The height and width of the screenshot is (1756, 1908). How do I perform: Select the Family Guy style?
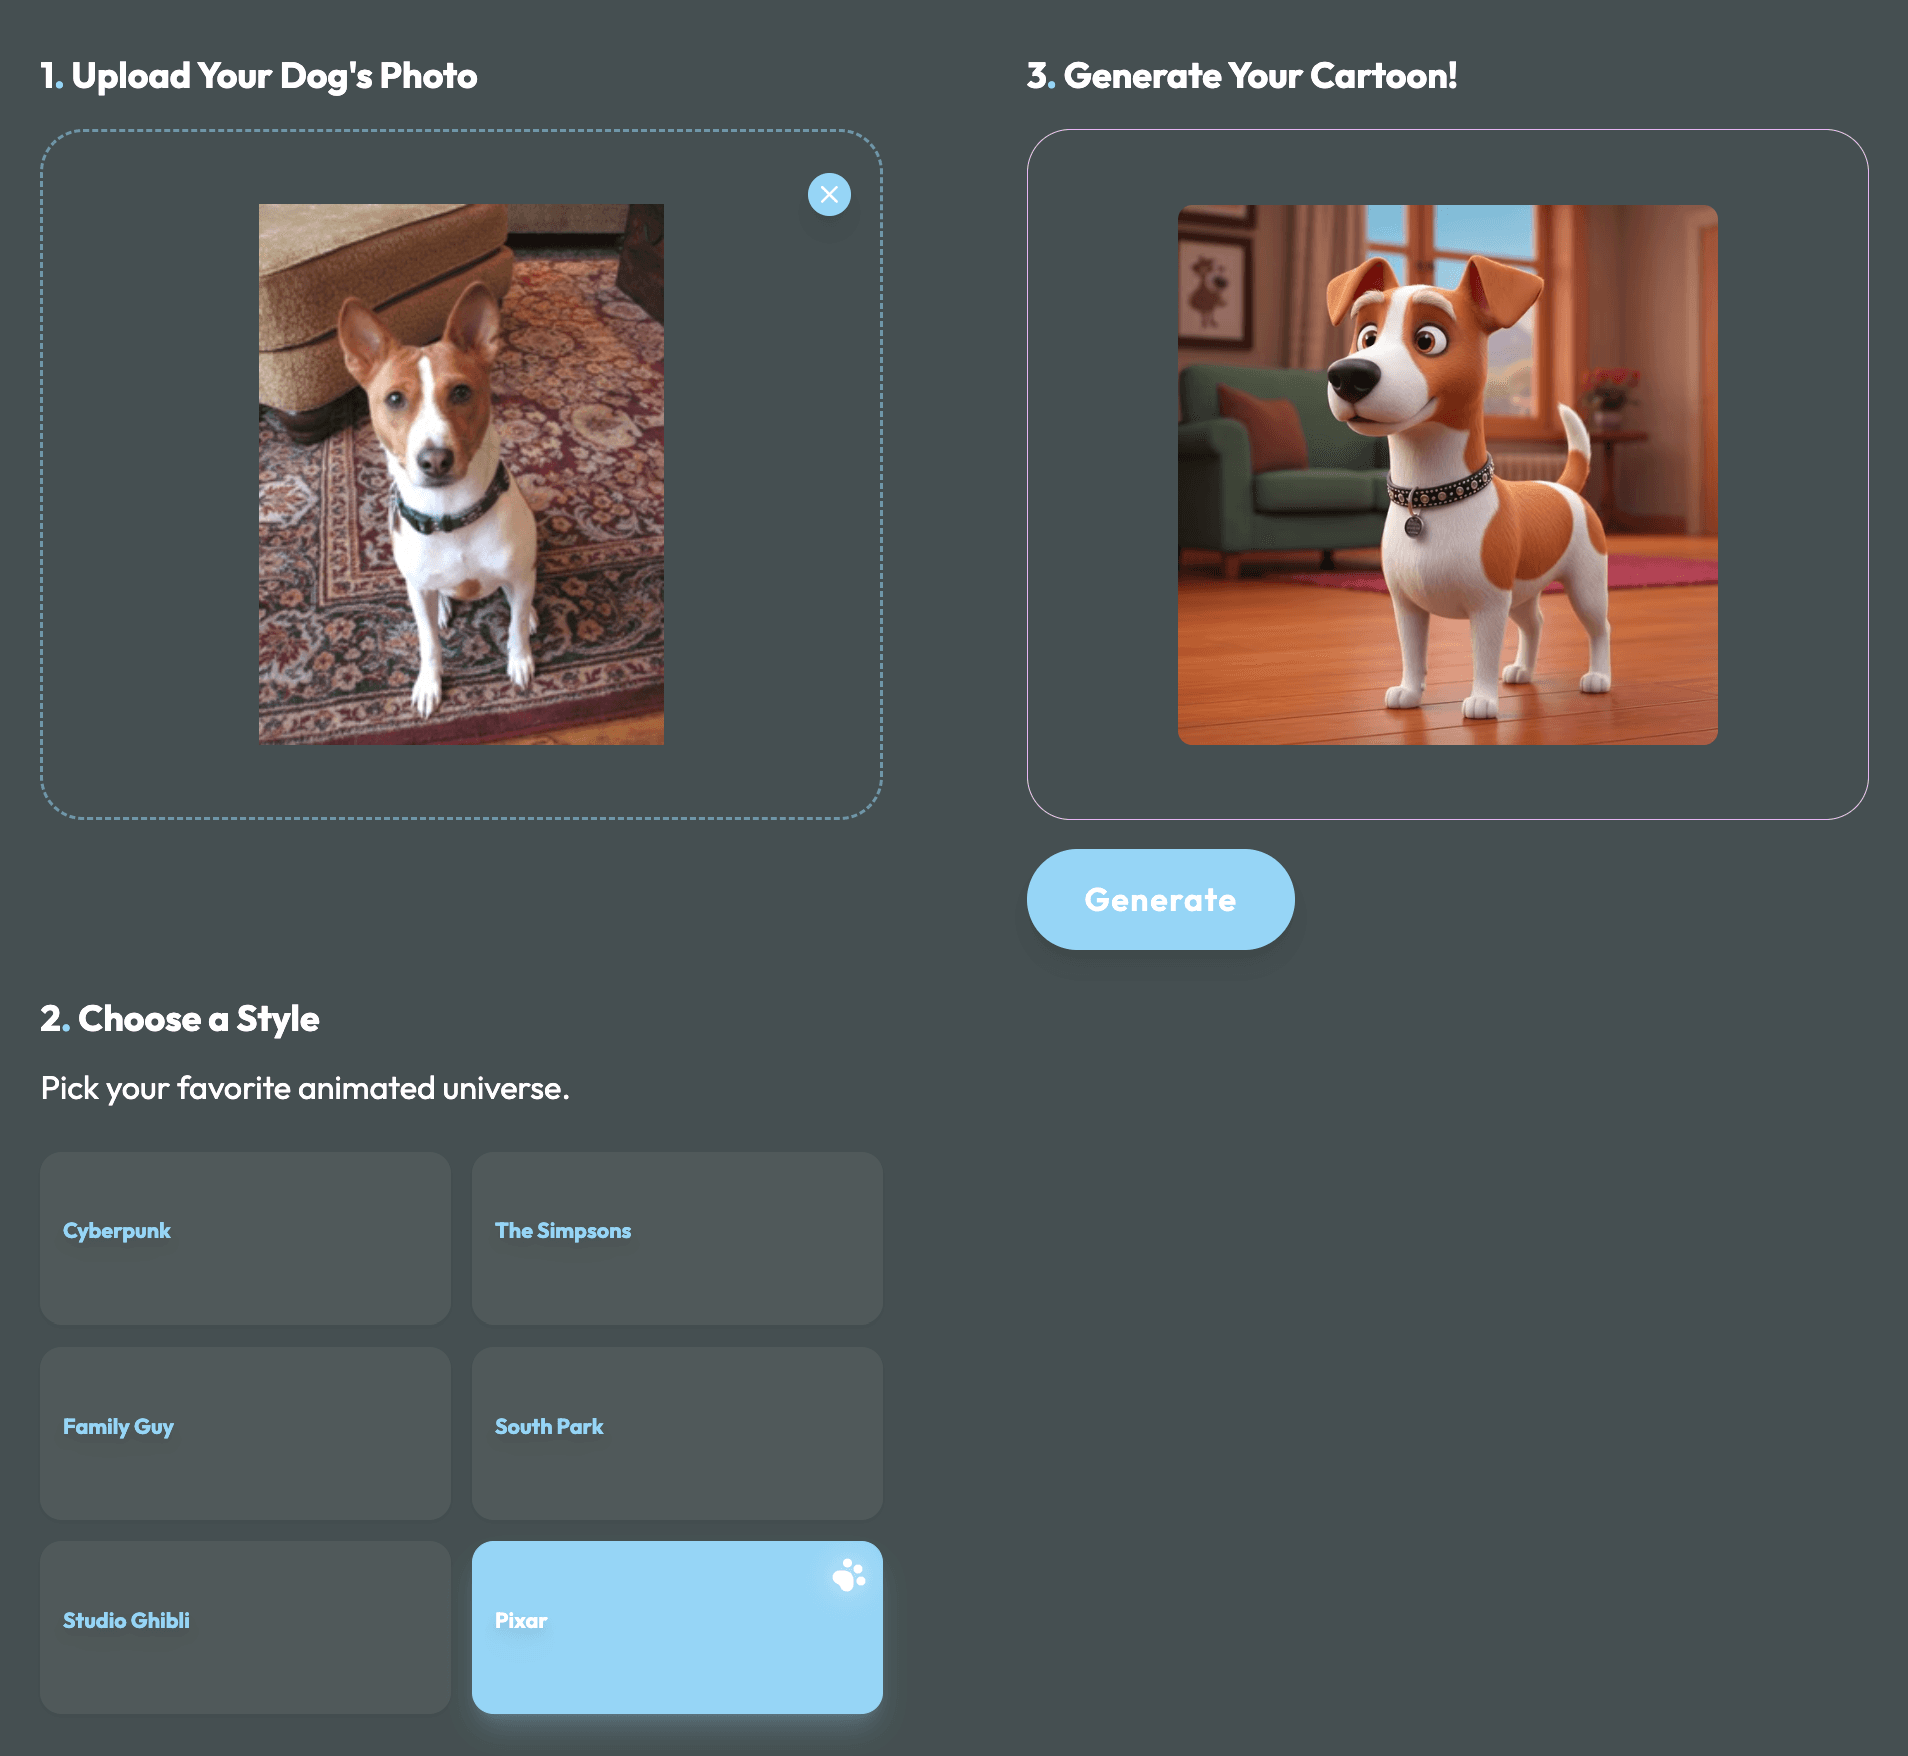[x=245, y=1434]
